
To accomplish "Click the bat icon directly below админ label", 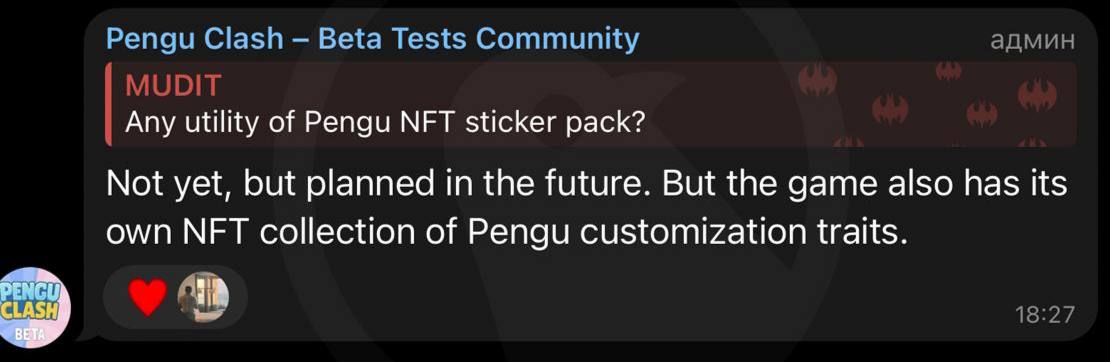I will pyautogui.click(x=1037, y=95).
